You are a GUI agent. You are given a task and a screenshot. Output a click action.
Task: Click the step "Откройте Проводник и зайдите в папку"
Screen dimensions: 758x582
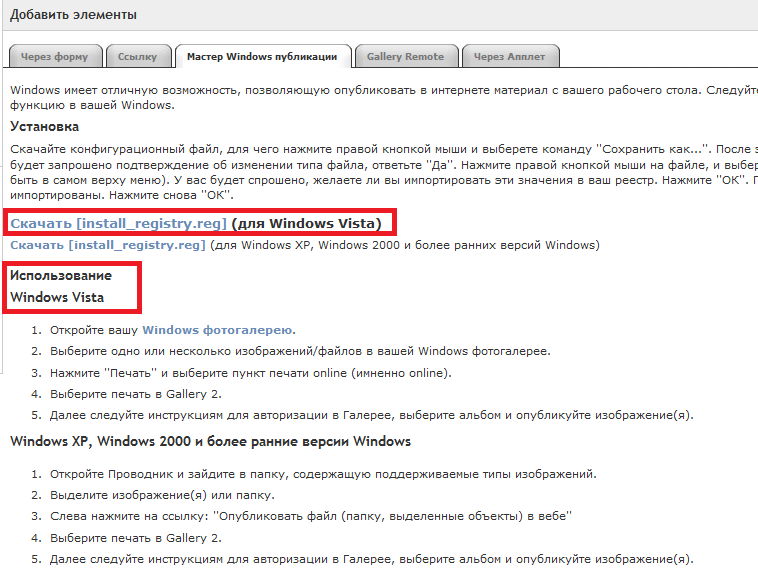(x=323, y=474)
